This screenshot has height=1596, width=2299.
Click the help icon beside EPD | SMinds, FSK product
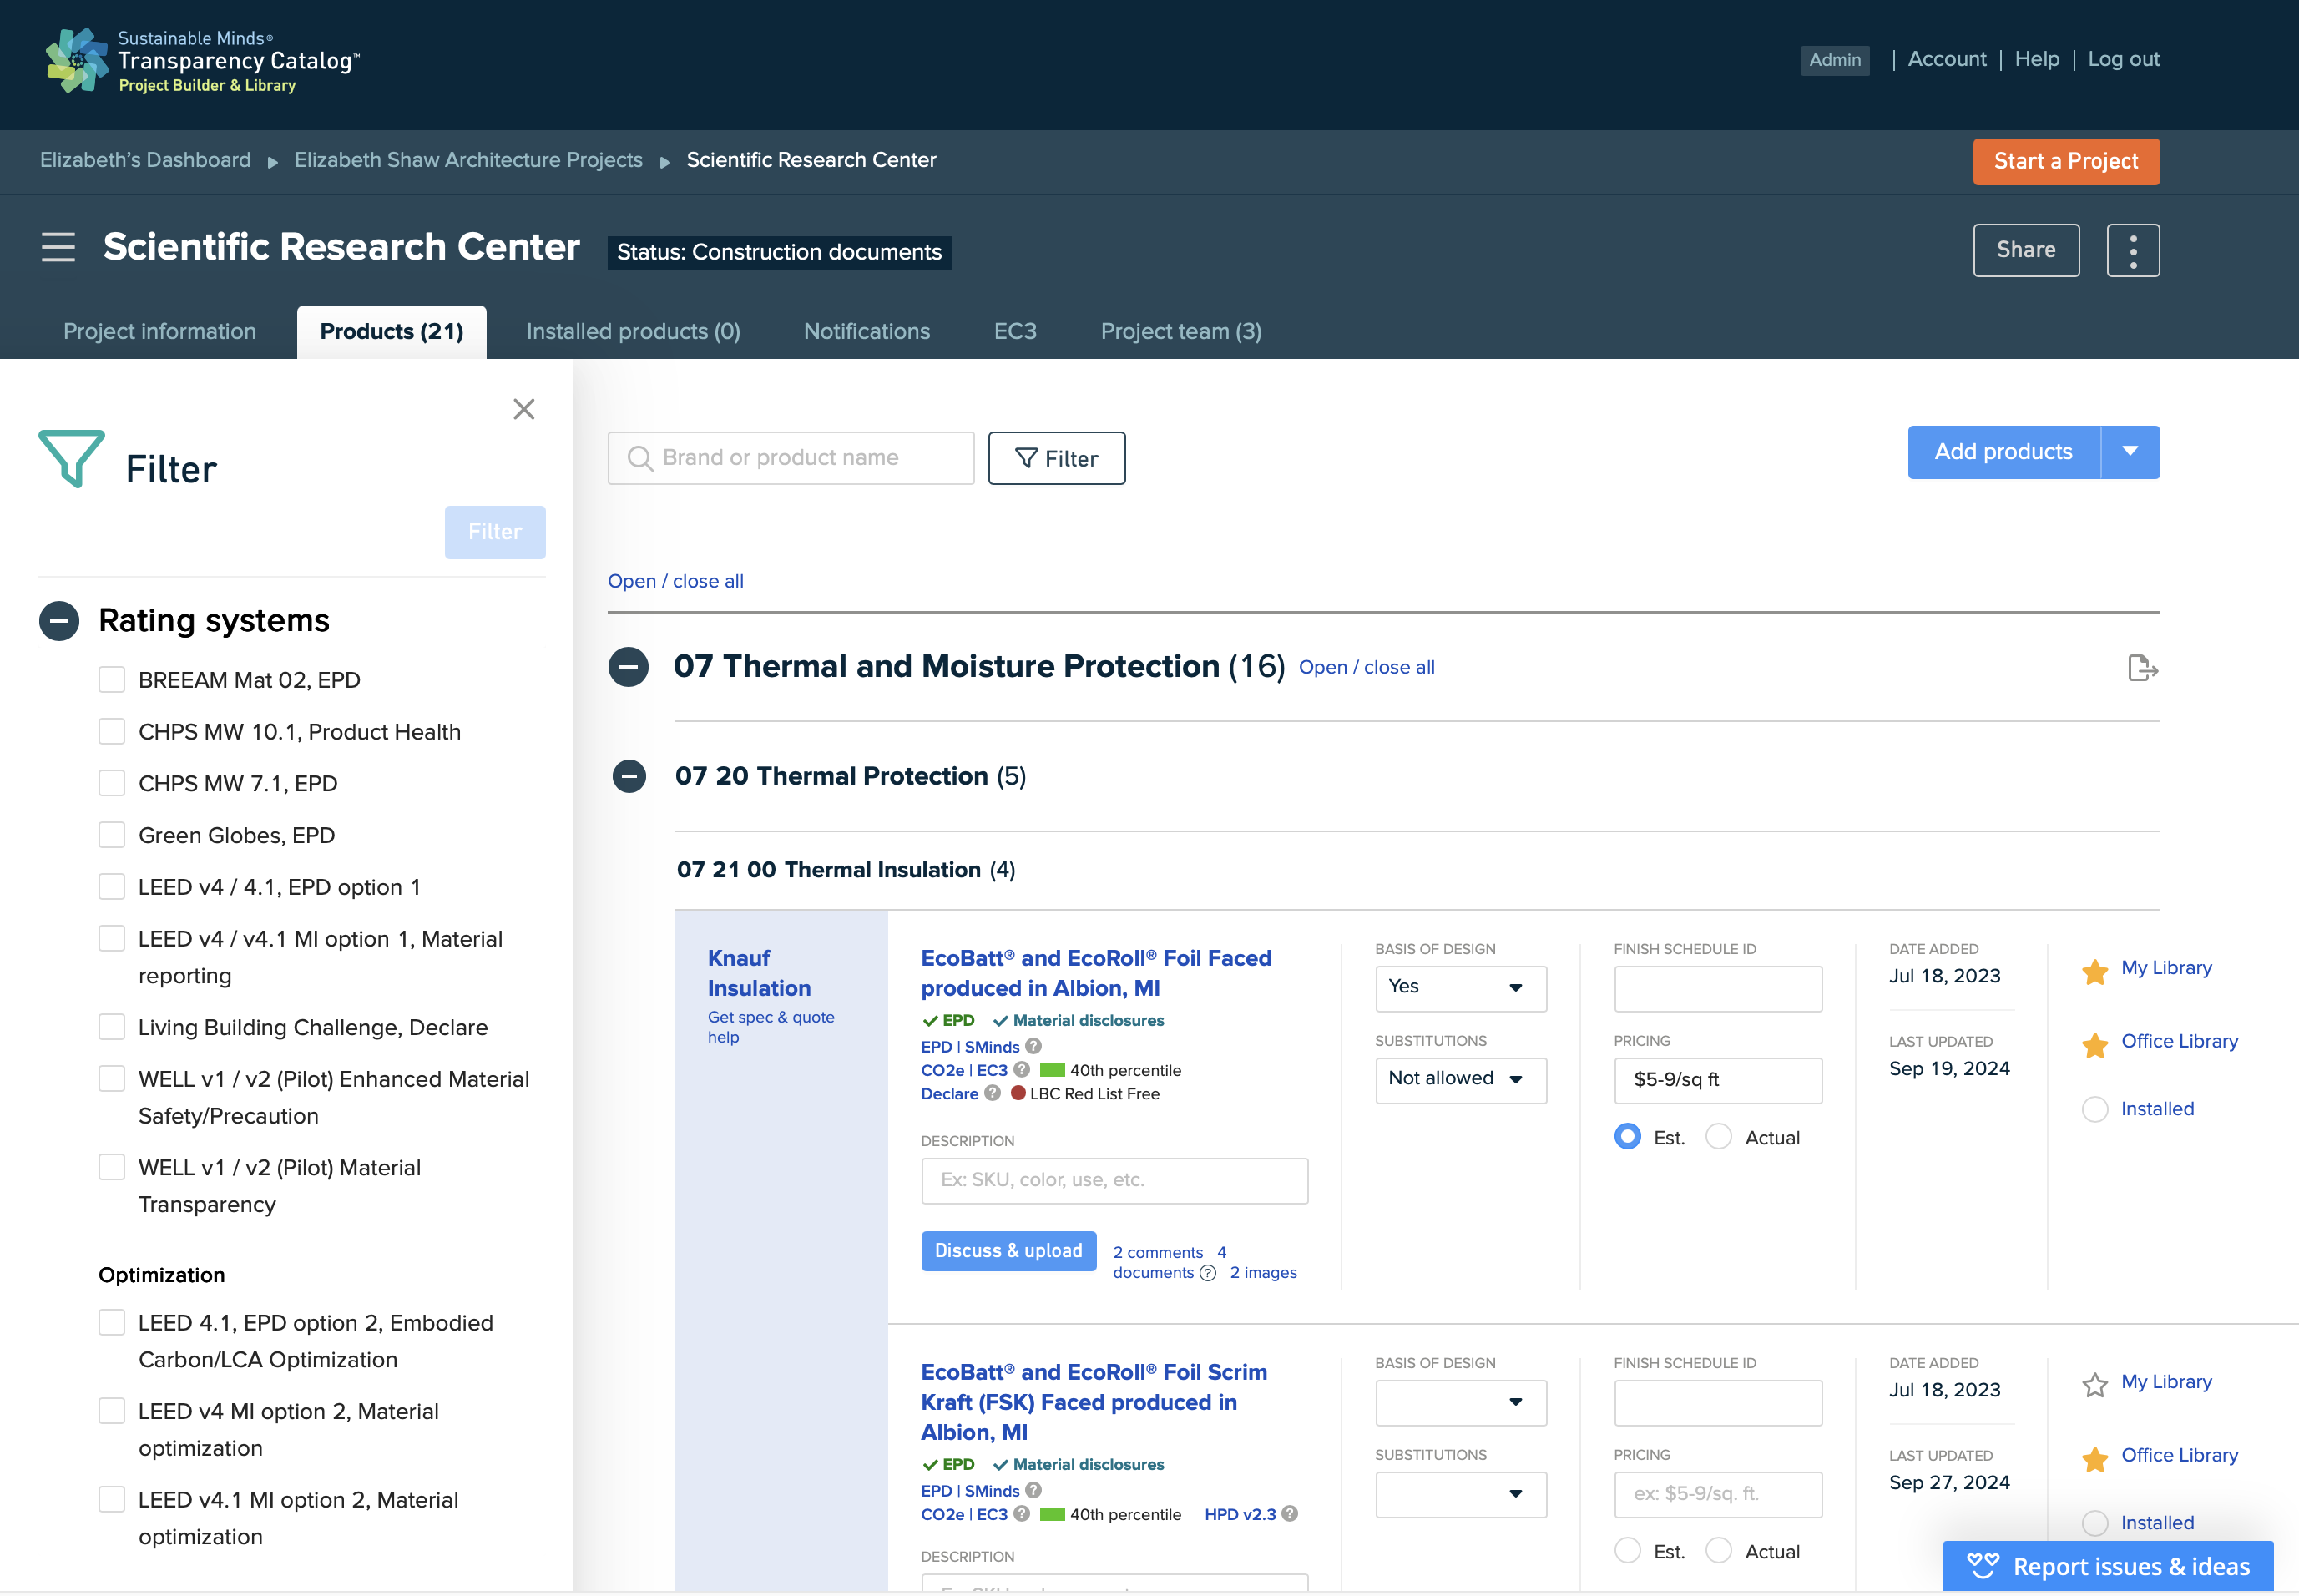tap(1033, 1490)
